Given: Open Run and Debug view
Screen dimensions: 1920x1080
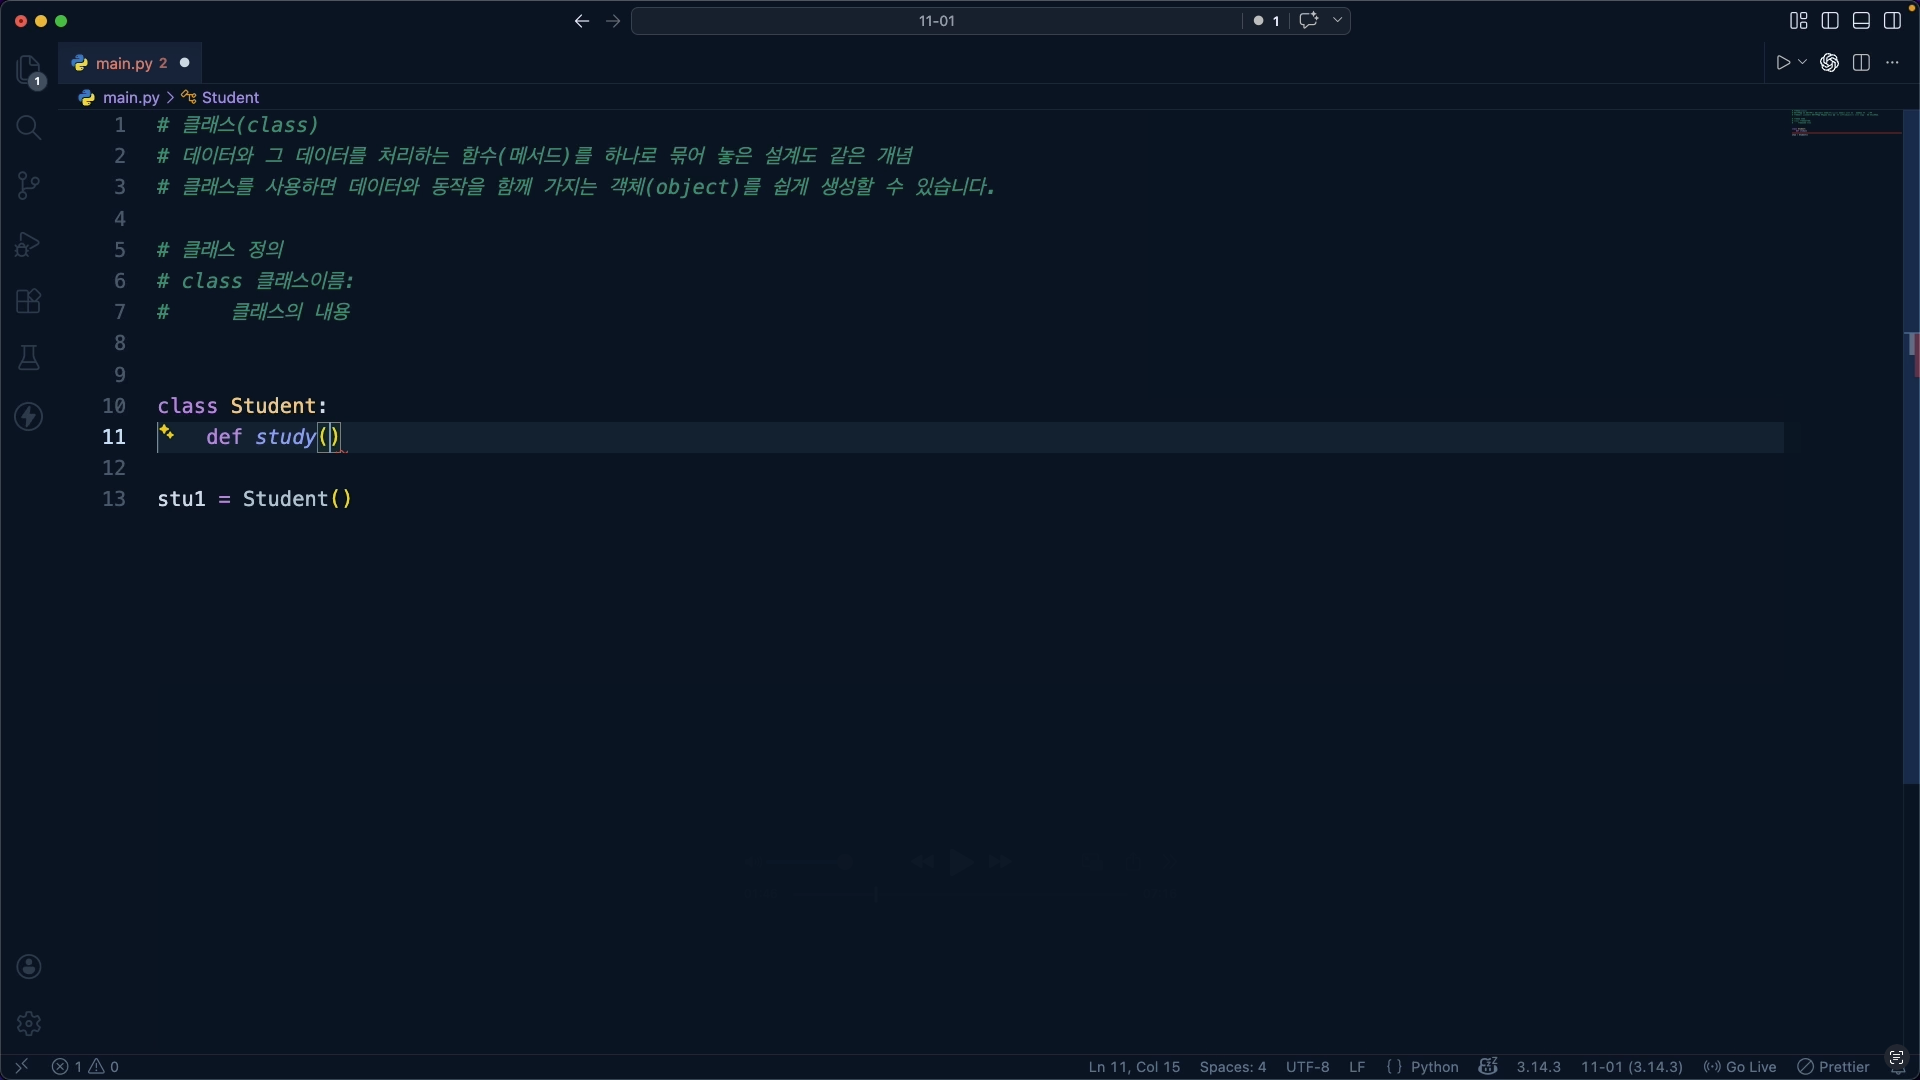Looking at the screenshot, I should [28, 244].
